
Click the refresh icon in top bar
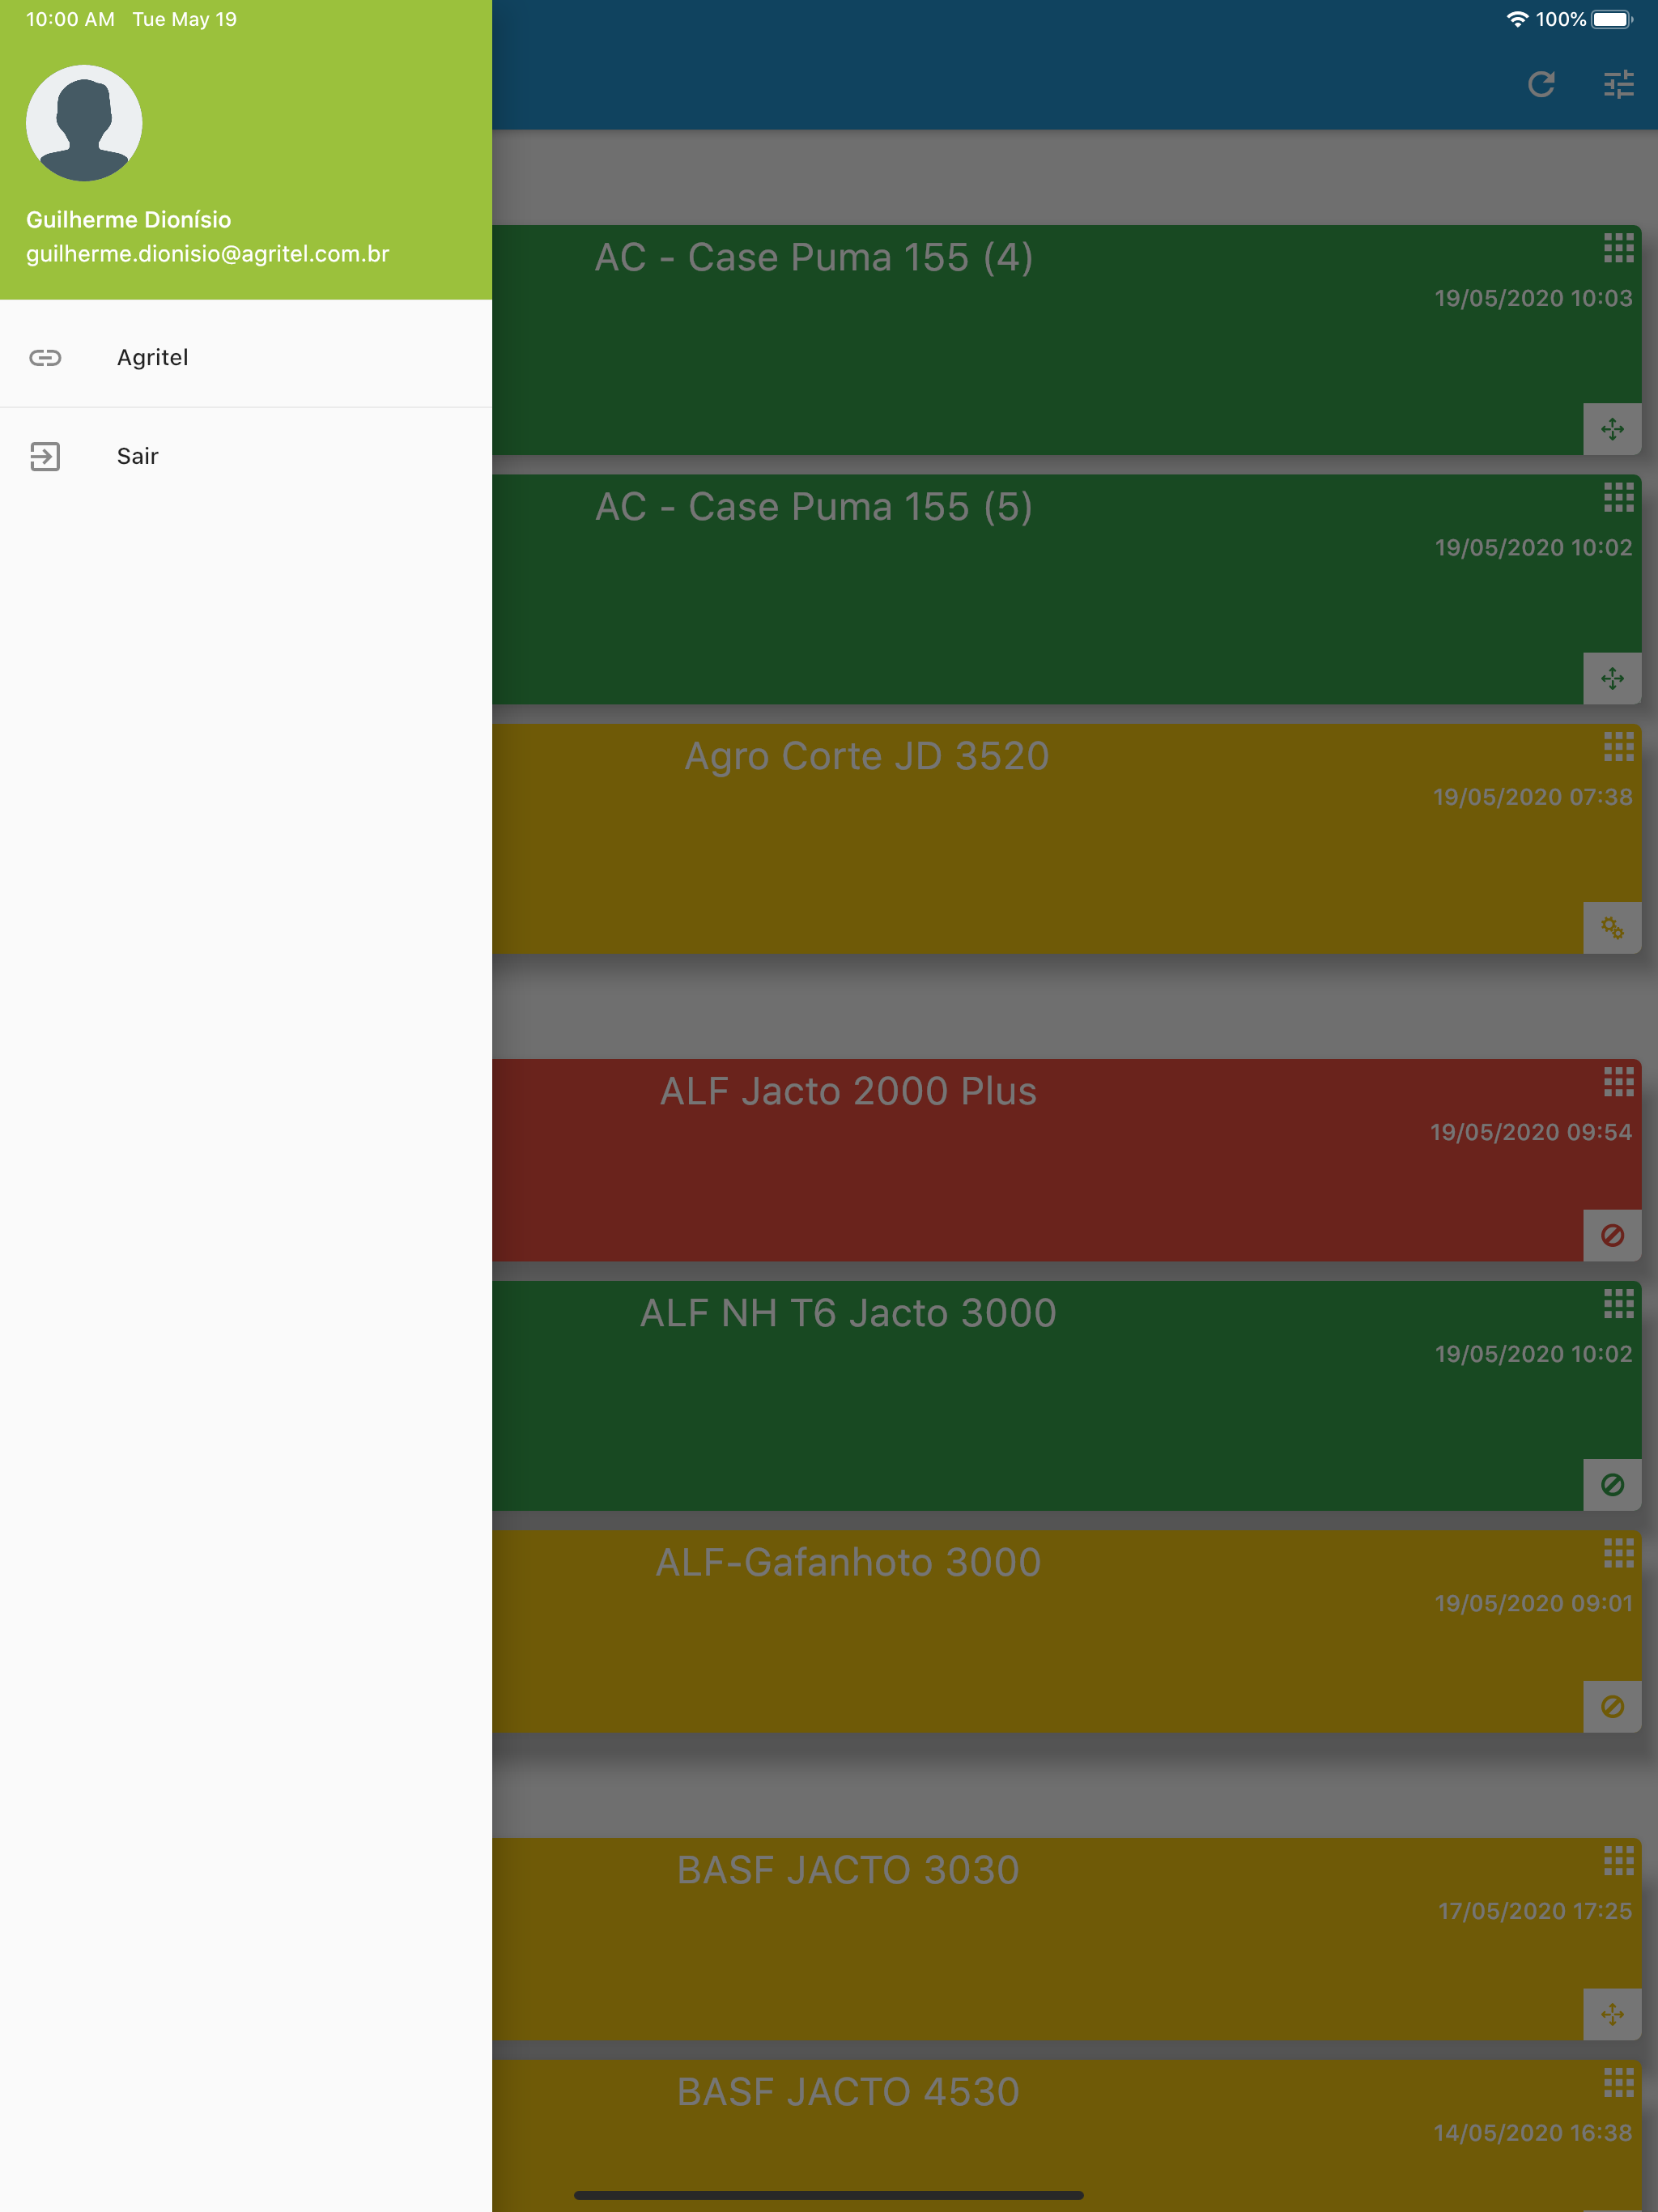[x=1541, y=84]
